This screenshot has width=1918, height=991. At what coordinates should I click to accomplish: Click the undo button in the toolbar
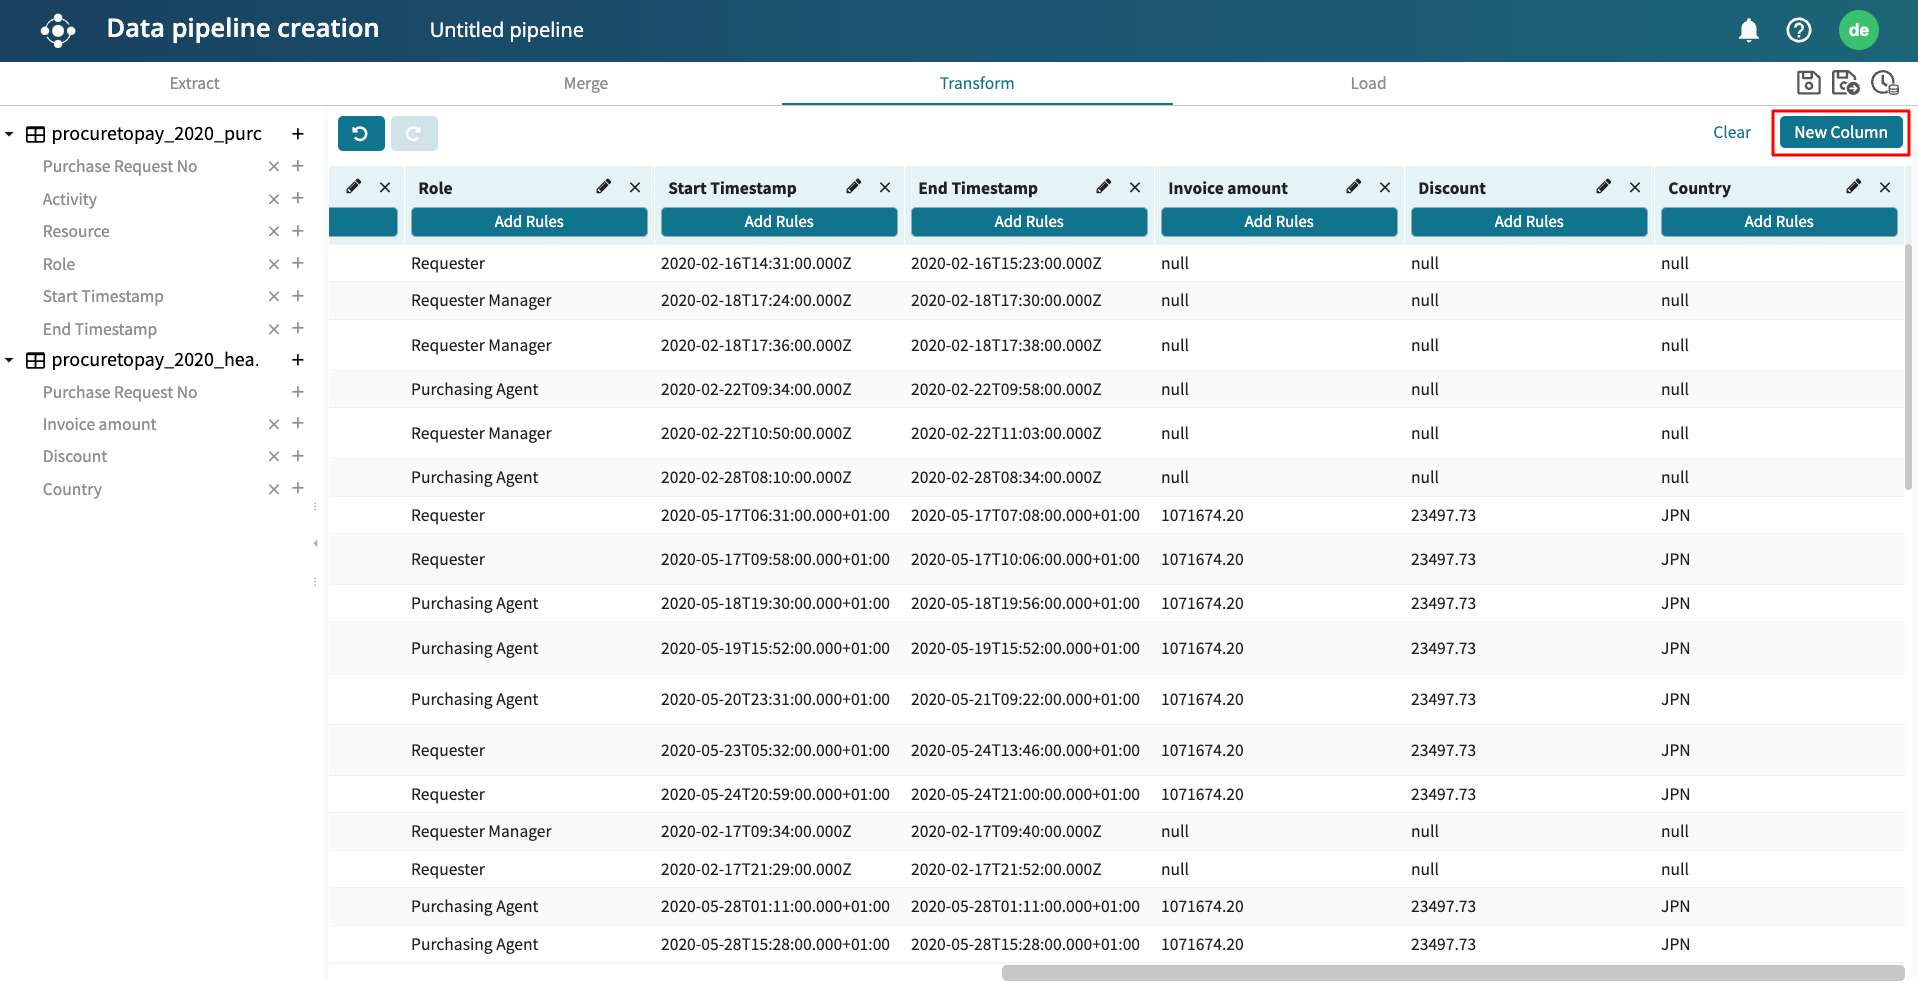coord(361,133)
